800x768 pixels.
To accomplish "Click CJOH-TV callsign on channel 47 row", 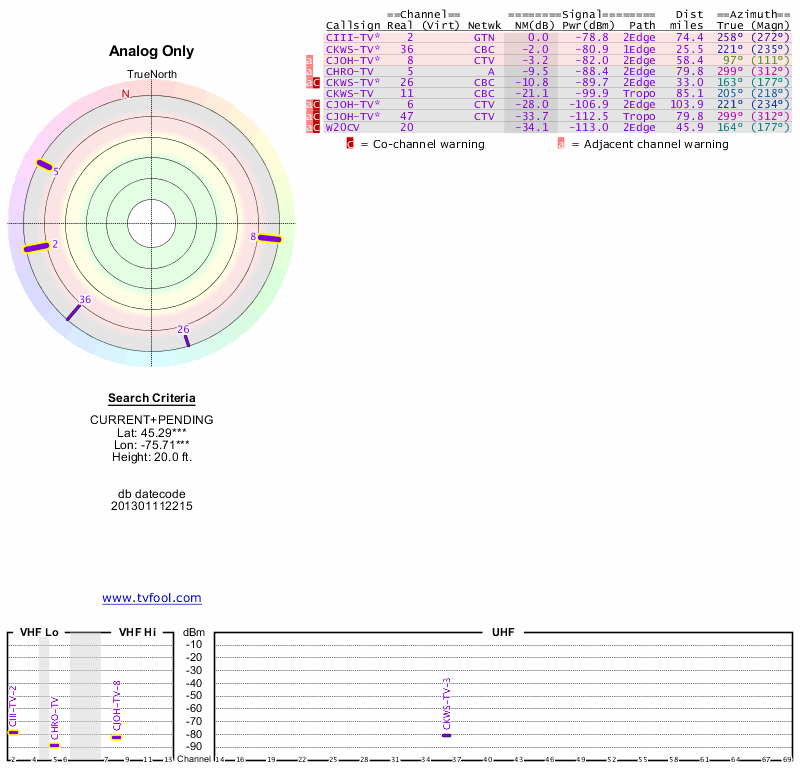I will [353, 116].
